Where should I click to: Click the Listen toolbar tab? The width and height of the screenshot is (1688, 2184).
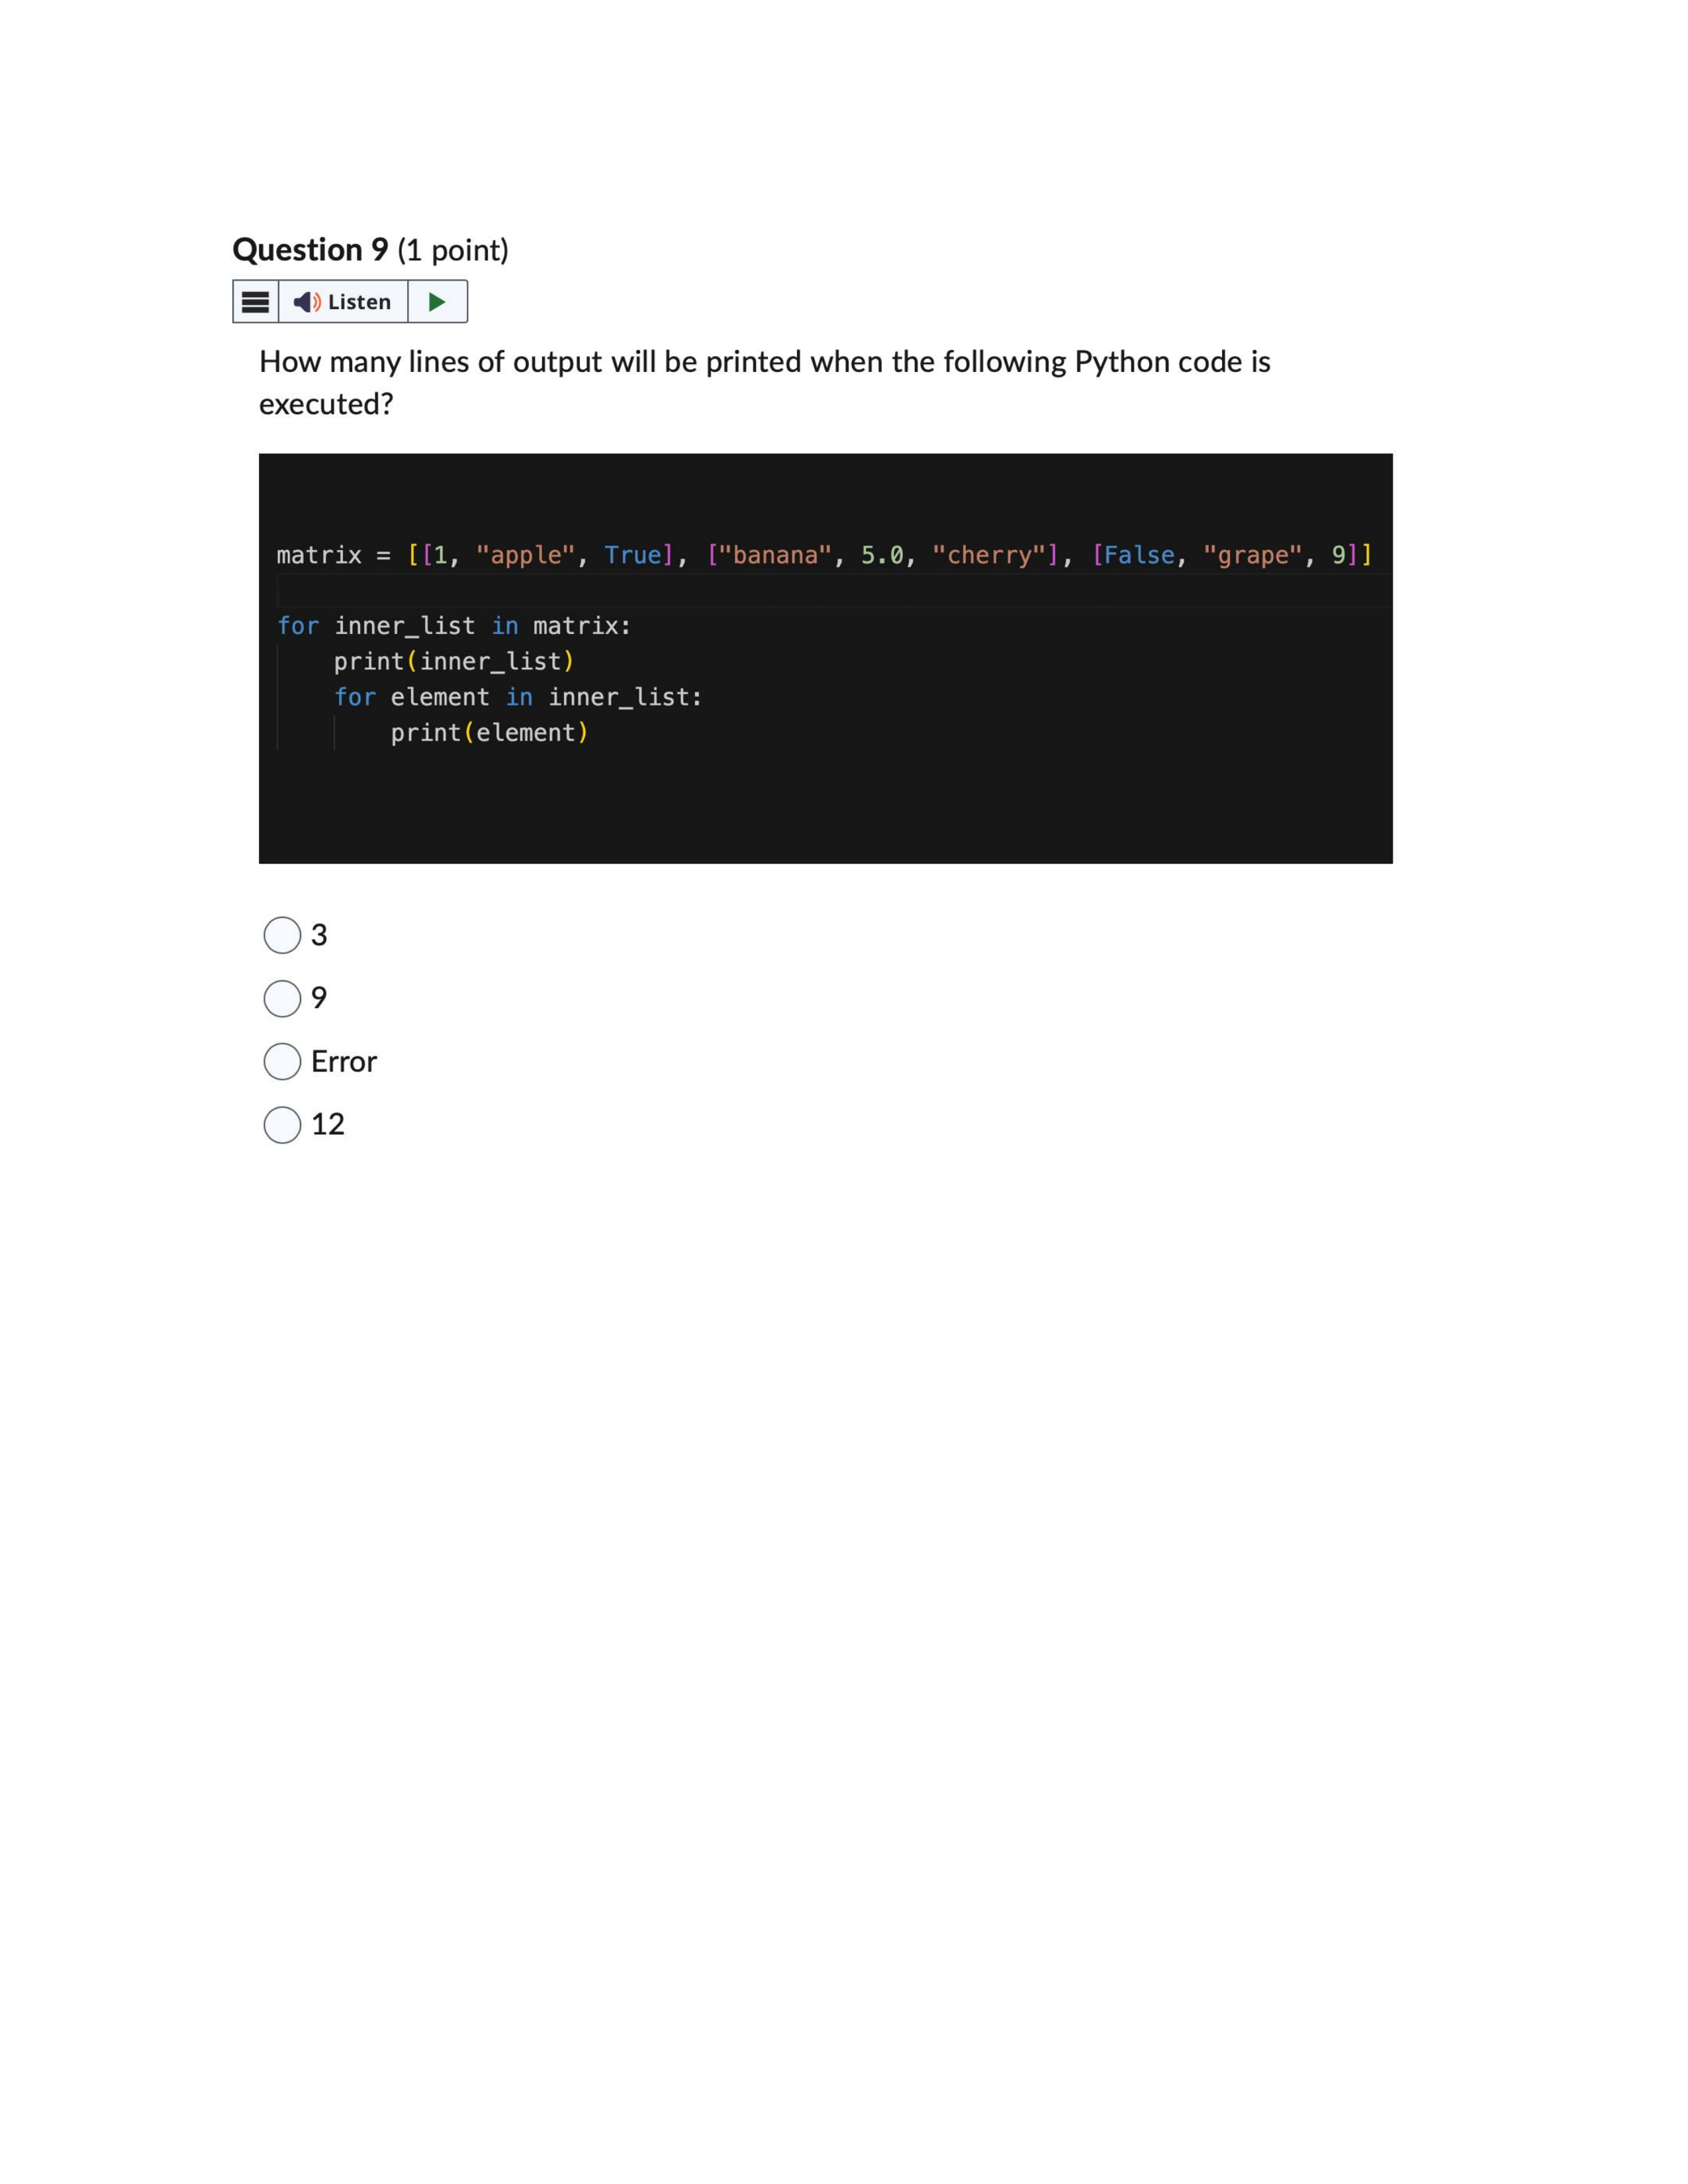pos(344,301)
